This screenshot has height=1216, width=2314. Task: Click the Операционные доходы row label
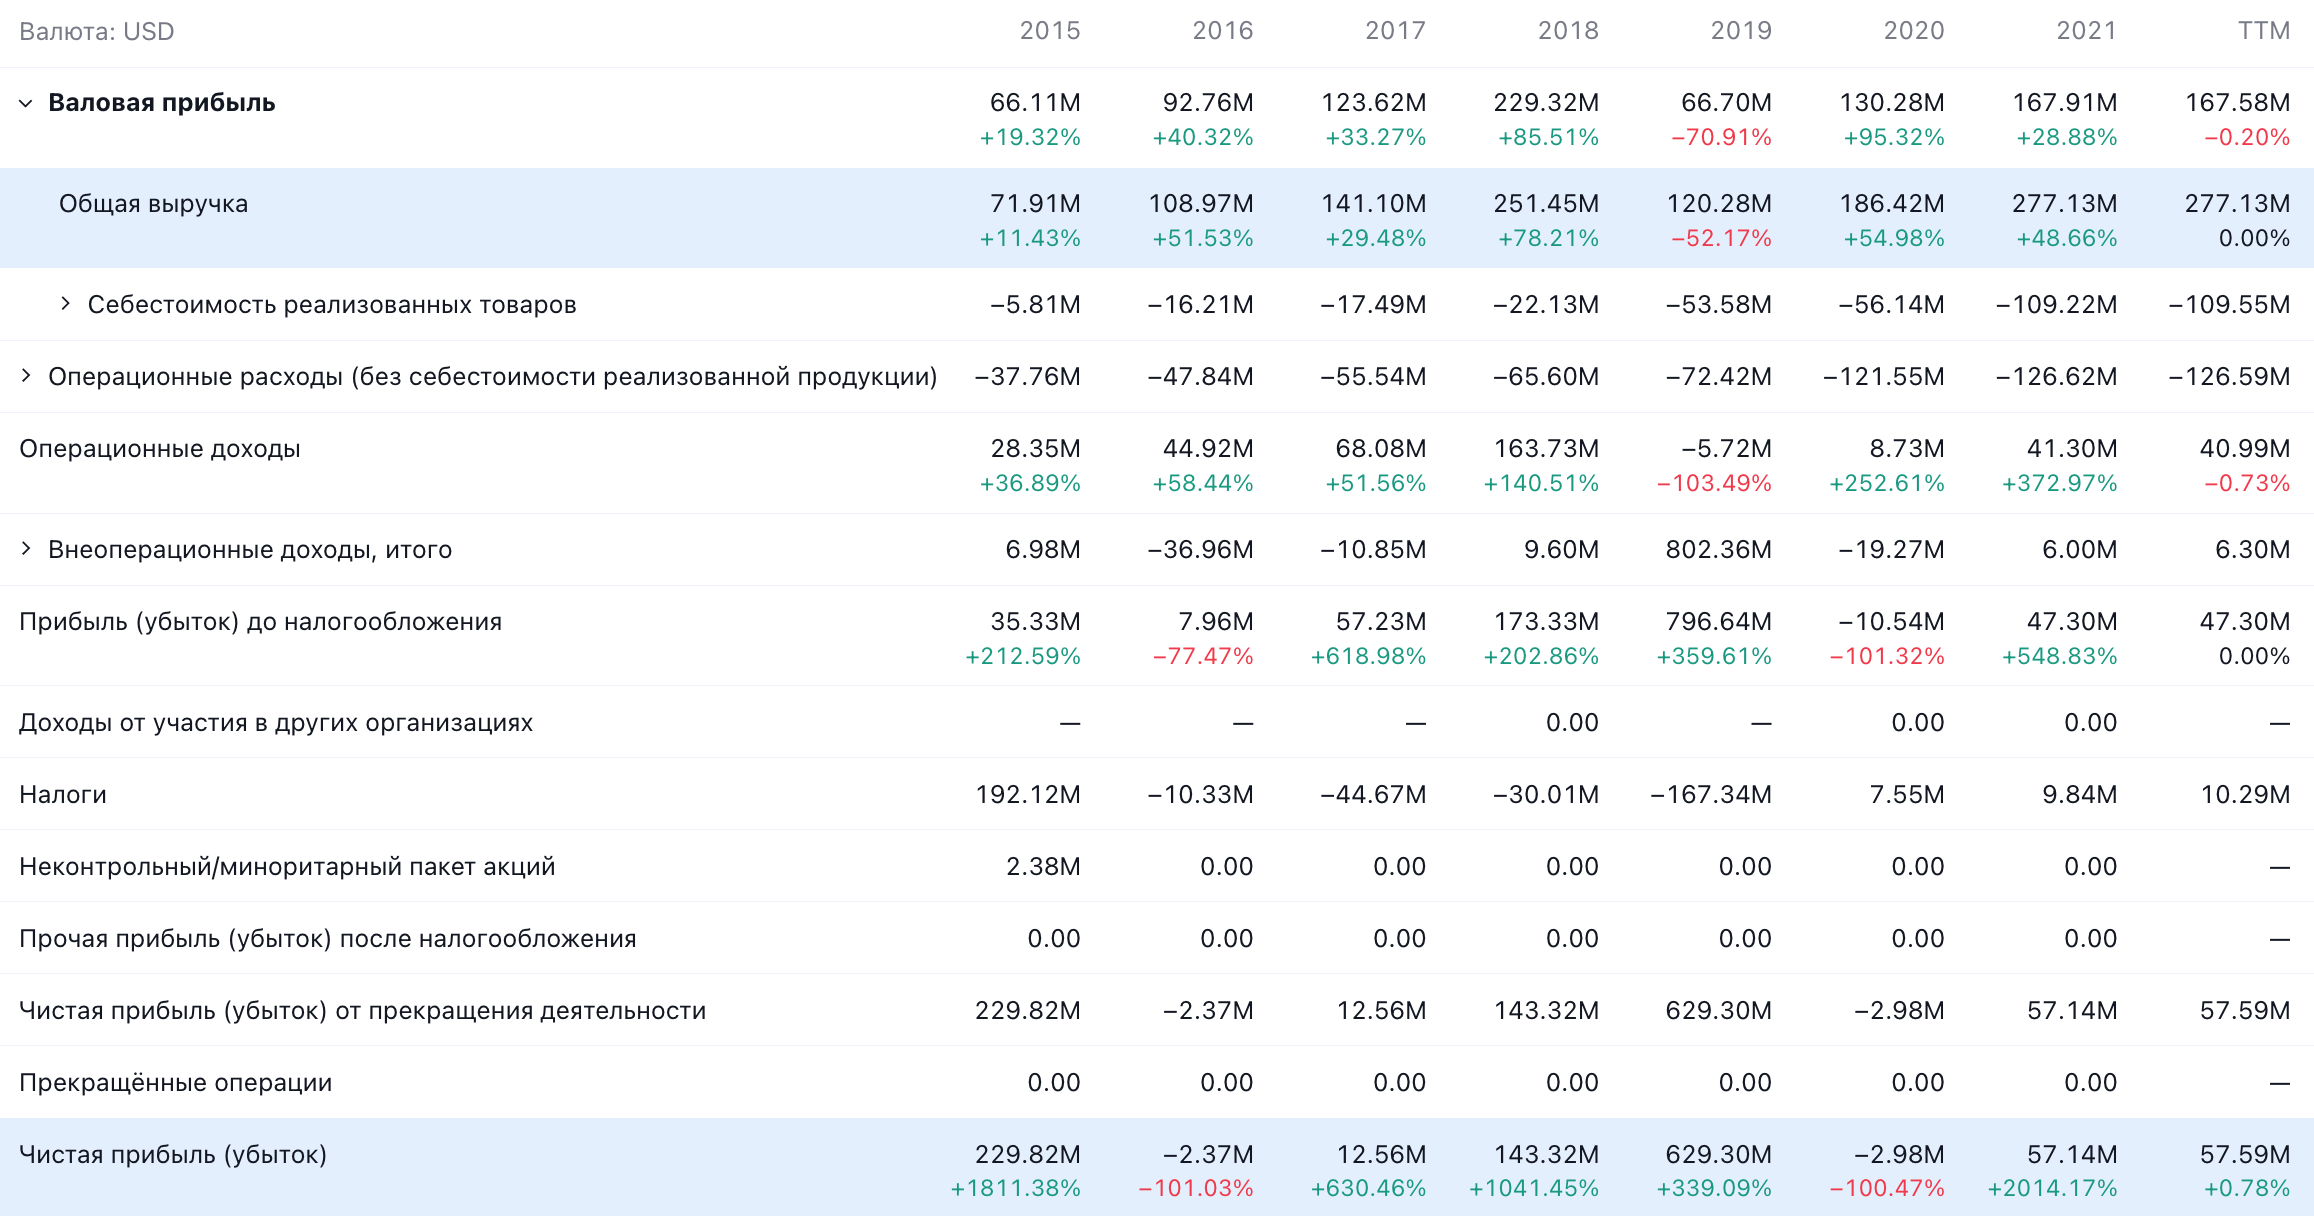tap(160, 449)
